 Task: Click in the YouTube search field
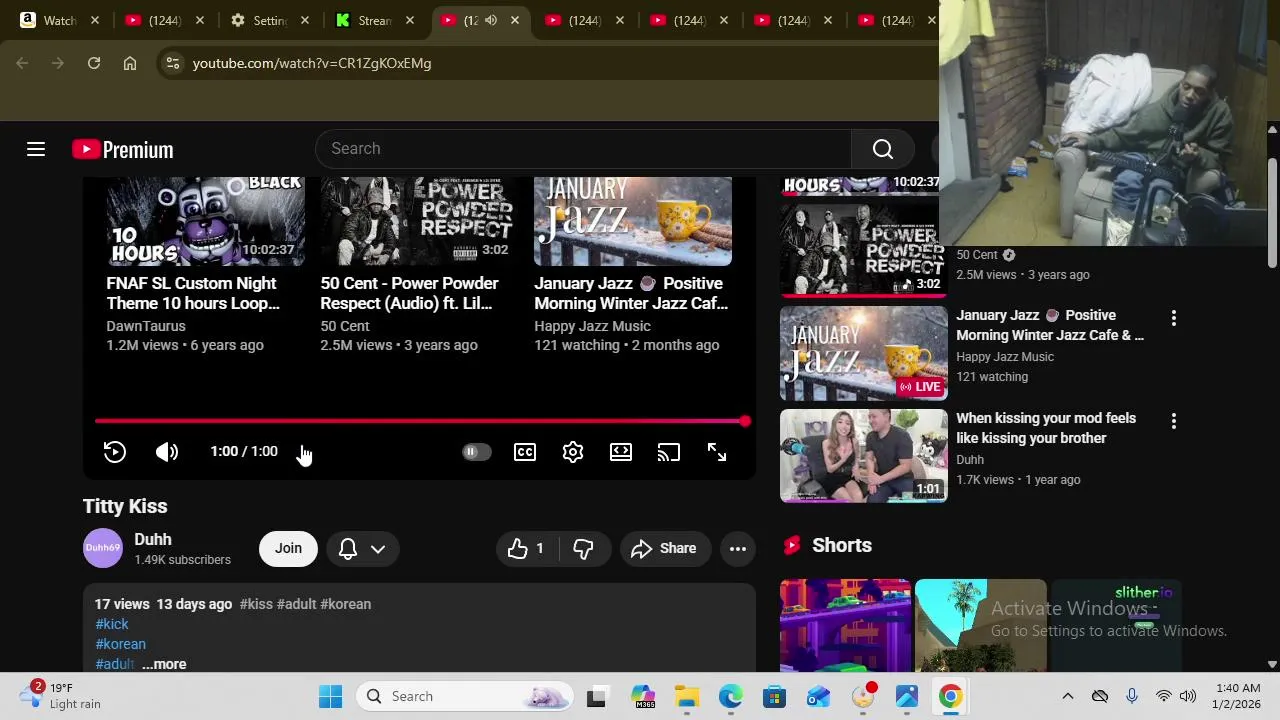pos(583,149)
